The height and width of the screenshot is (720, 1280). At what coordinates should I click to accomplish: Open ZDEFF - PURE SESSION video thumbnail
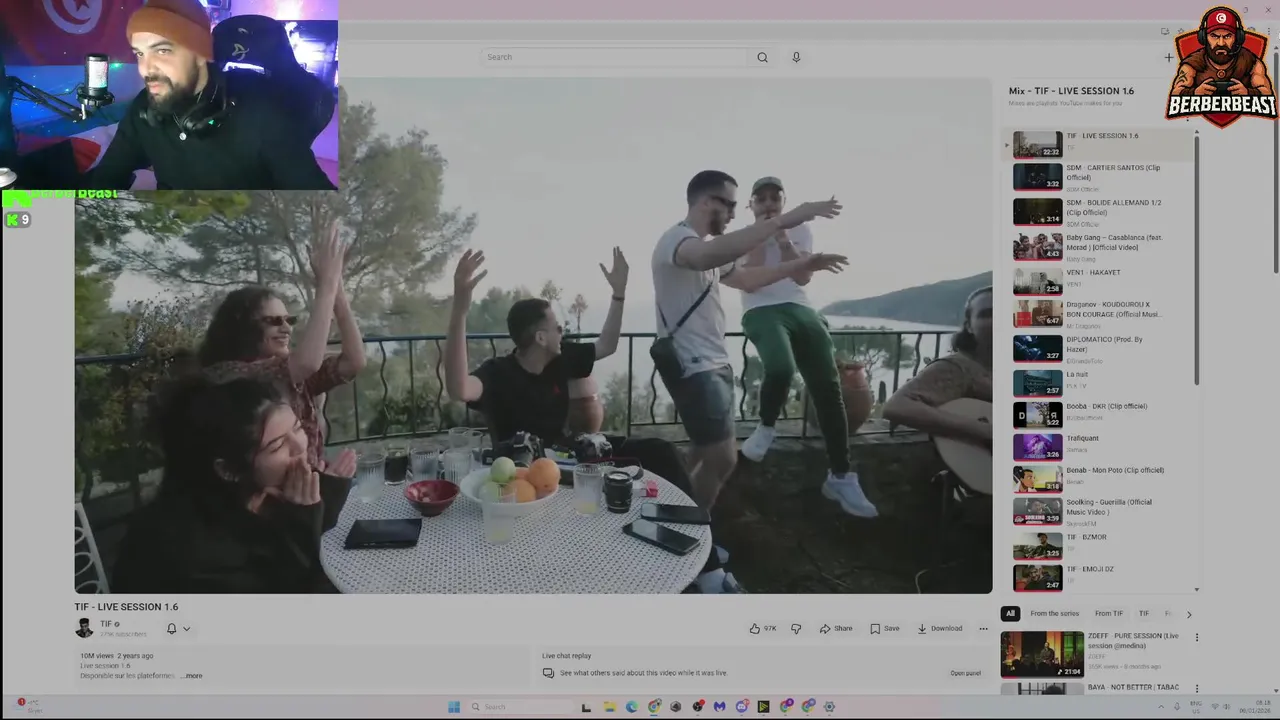click(1042, 654)
